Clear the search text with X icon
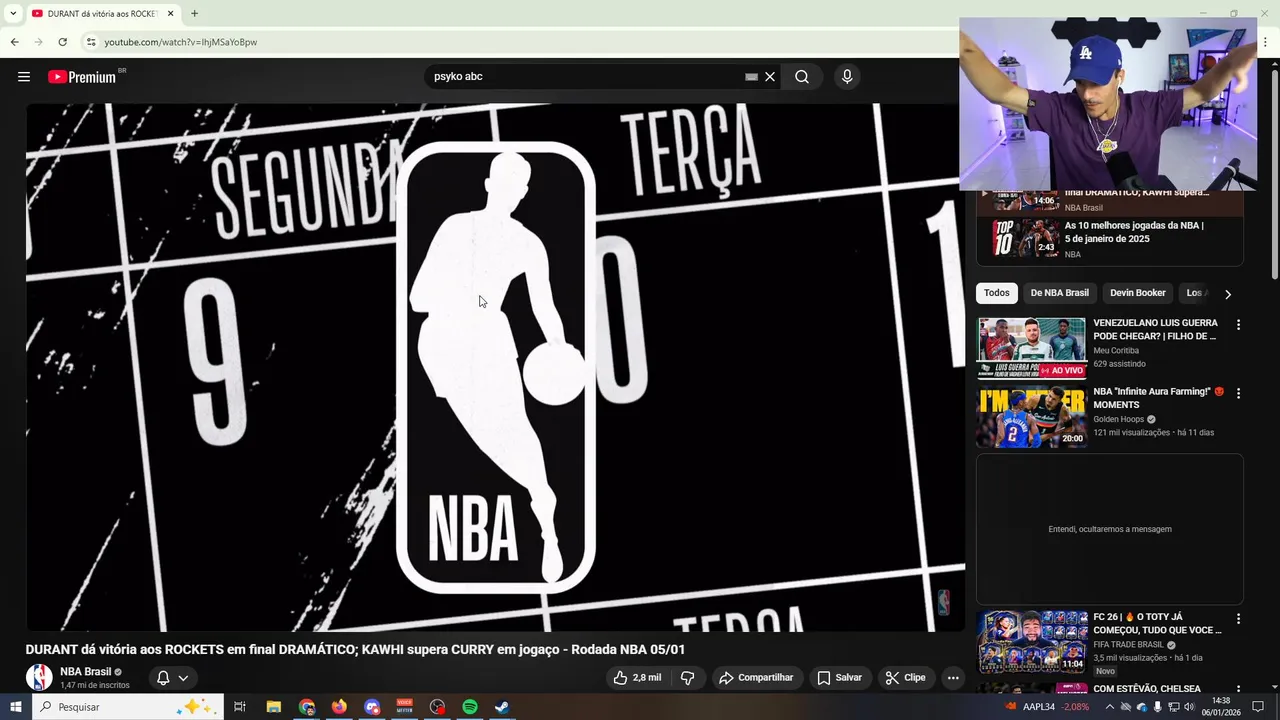The image size is (1280, 720). (x=770, y=77)
